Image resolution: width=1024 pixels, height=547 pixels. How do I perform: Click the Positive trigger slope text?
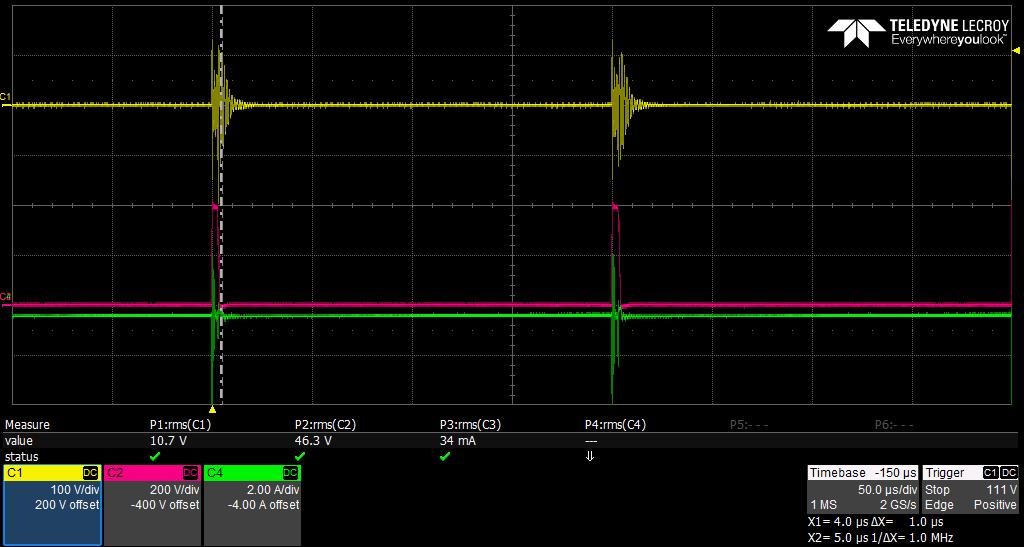click(996, 505)
